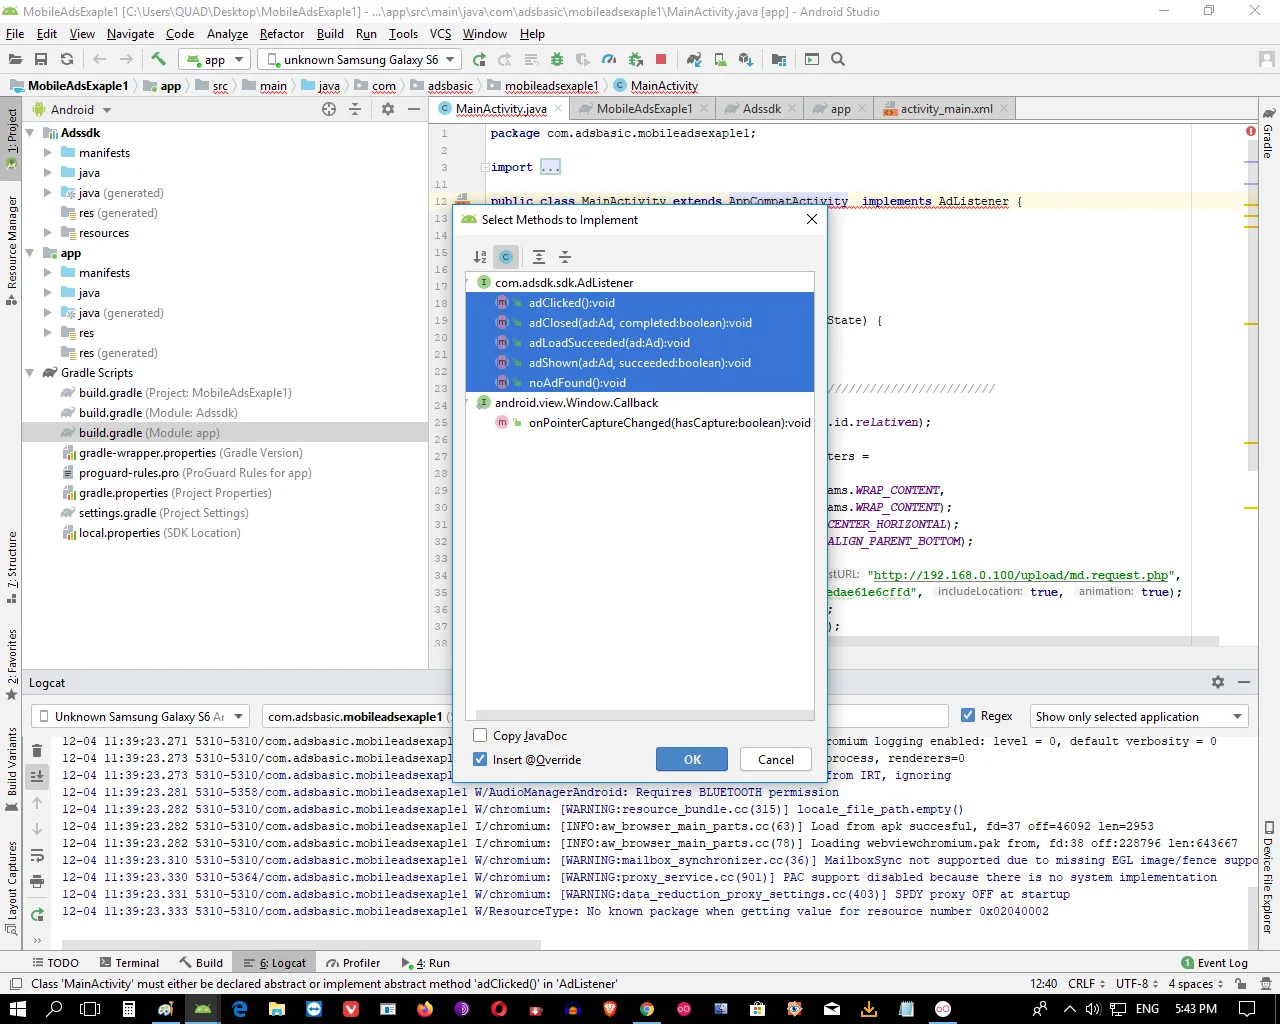
Task: Open Logcat settings gear icon
Action: (x=1217, y=682)
